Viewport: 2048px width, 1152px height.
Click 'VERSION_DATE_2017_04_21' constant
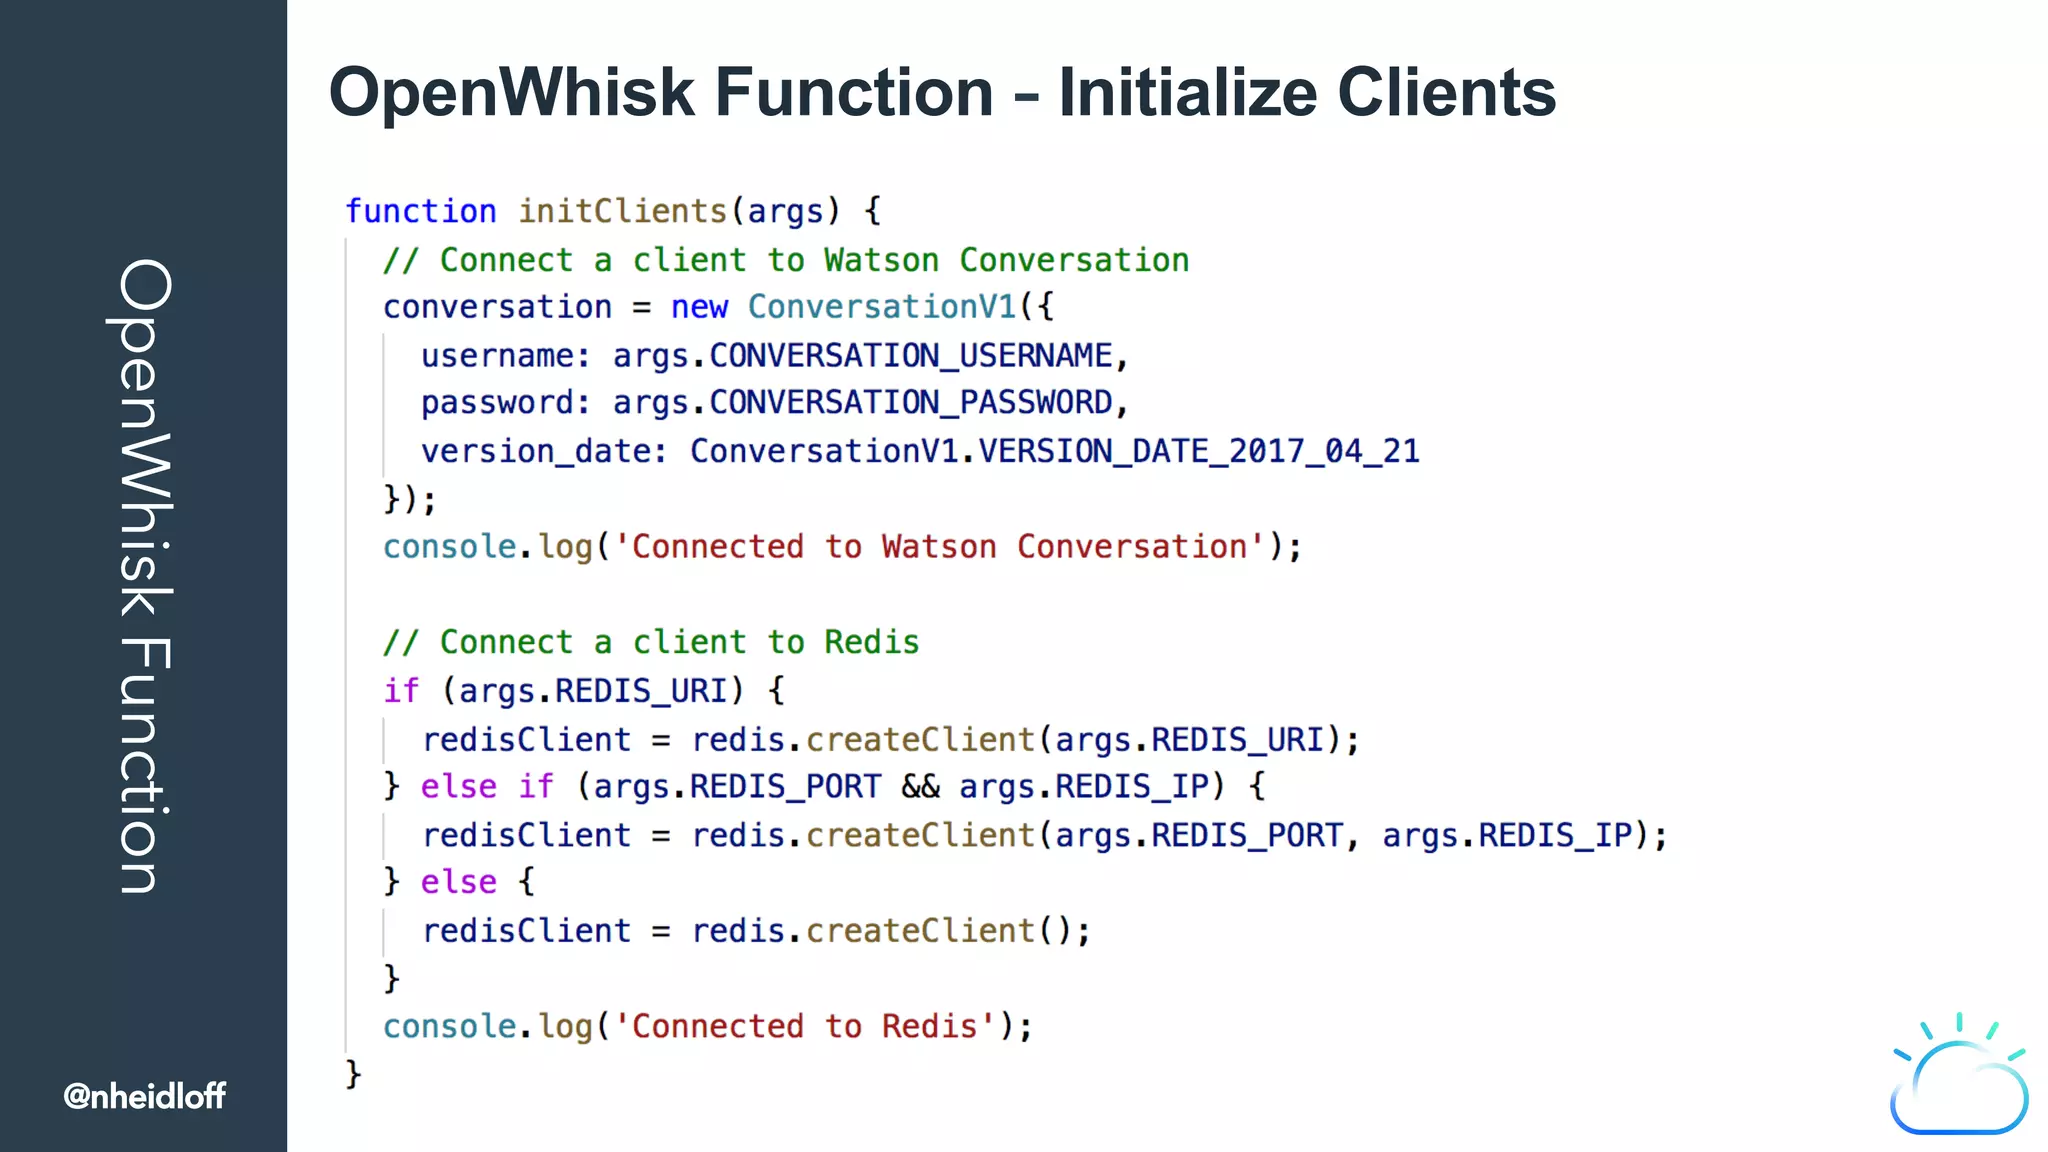tap(1198, 451)
